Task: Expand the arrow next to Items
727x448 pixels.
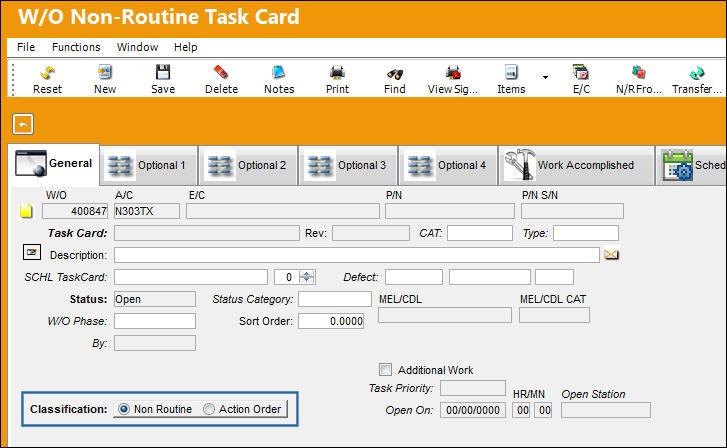Action: (x=545, y=77)
